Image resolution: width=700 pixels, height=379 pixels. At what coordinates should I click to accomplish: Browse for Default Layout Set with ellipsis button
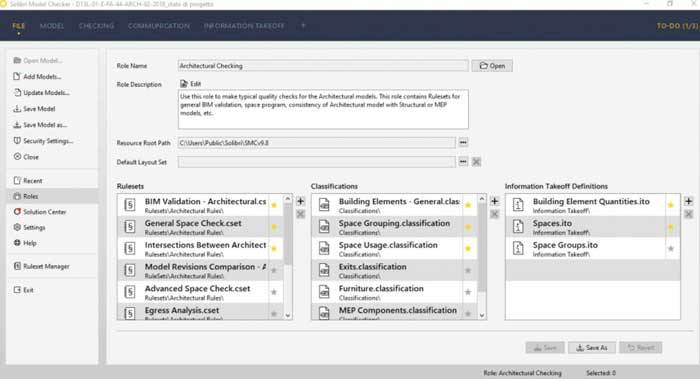coord(463,162)
